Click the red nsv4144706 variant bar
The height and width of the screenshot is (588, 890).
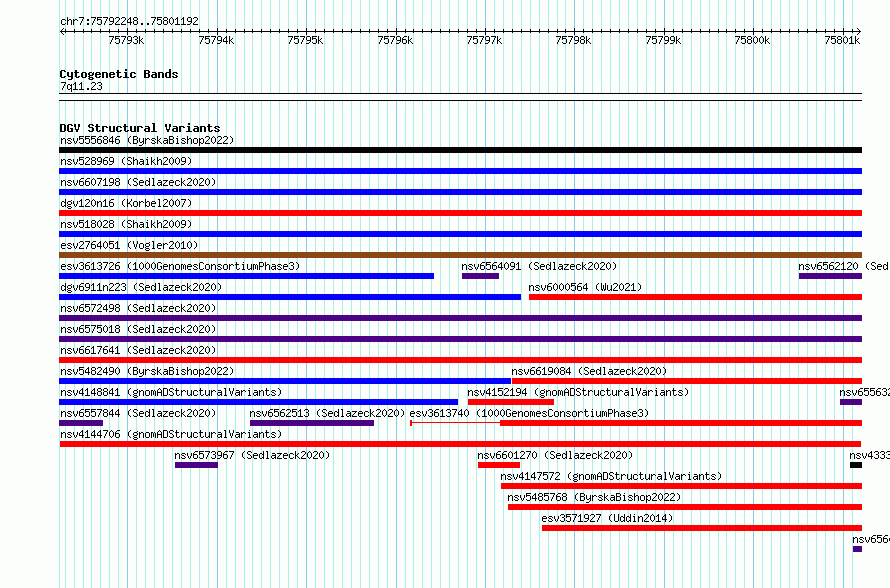(x=460, y=444)
